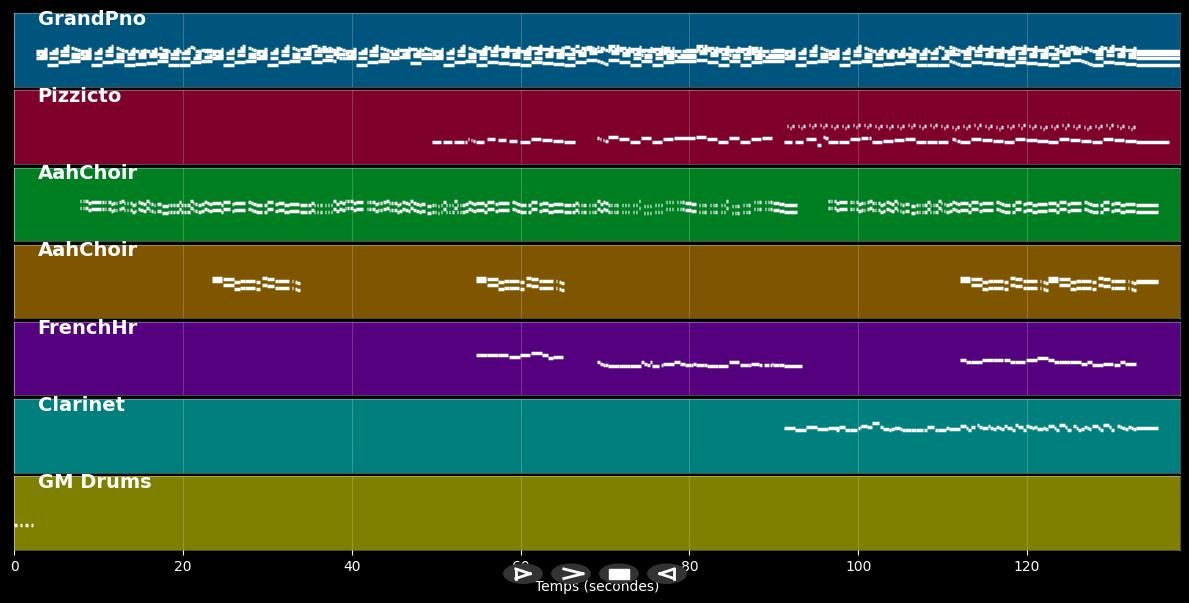1189x603 pixels.
Task: Select the GrandPno track label
Action: (91, 19)
